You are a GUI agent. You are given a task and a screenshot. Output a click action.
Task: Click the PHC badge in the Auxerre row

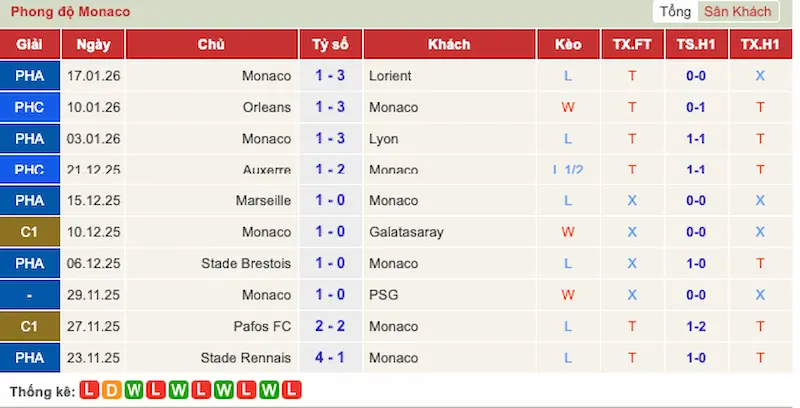click(30, 170)
